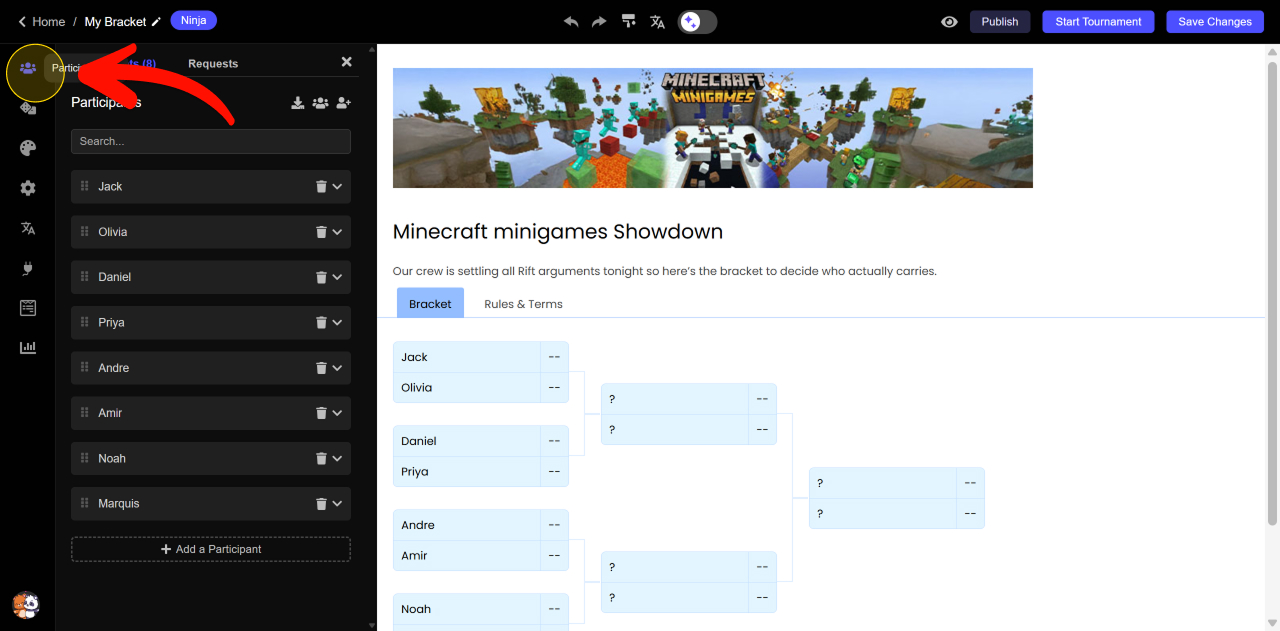Click the page vertical scrollbar
The width and height of the screenshot is (1280, 631).
click(x=1272, y=300)
